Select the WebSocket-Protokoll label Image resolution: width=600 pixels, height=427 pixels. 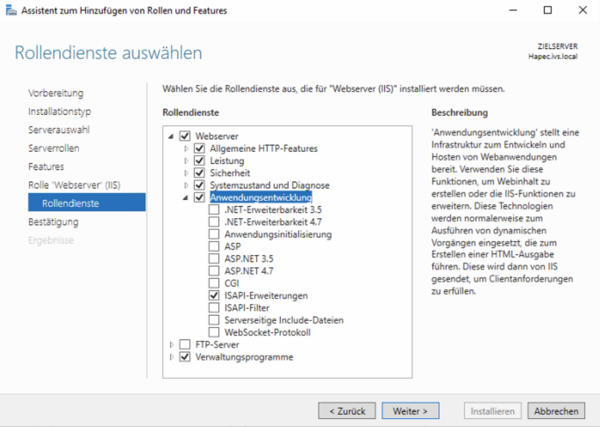(267, 332)
